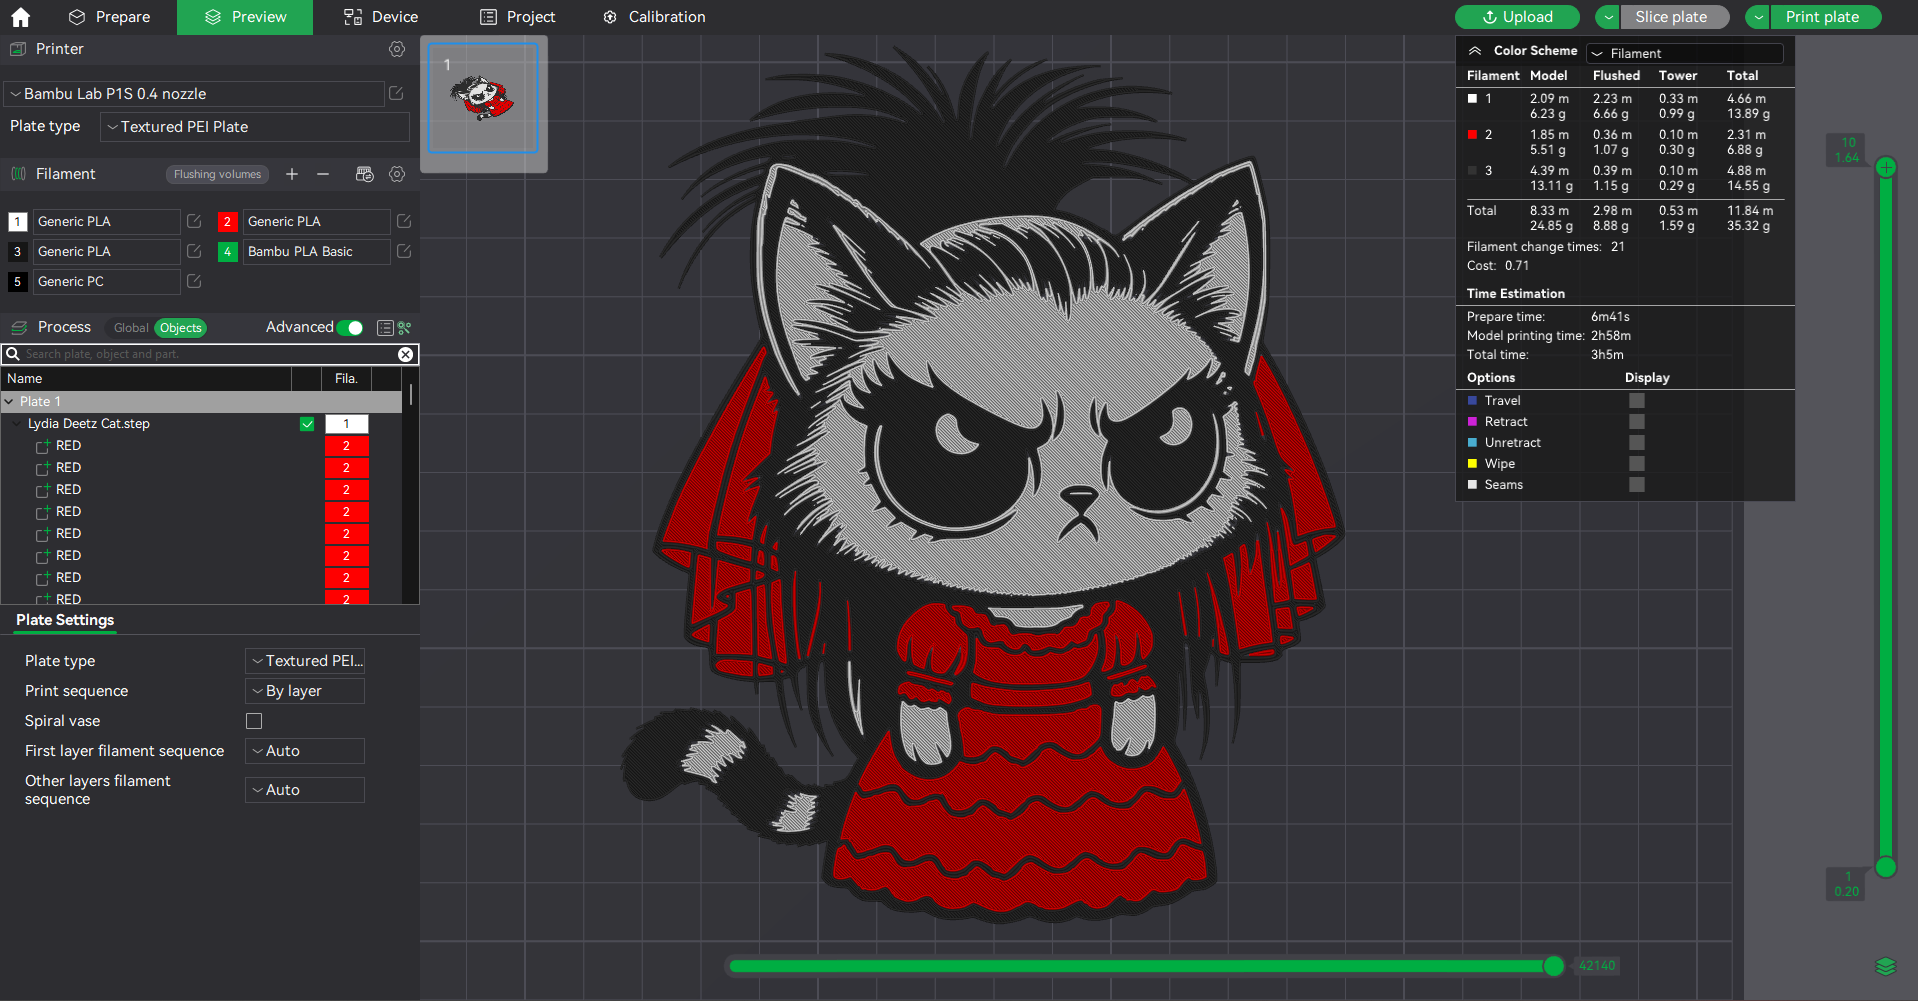Open Other layers filament sequence dropdown

tap(305, 790)
